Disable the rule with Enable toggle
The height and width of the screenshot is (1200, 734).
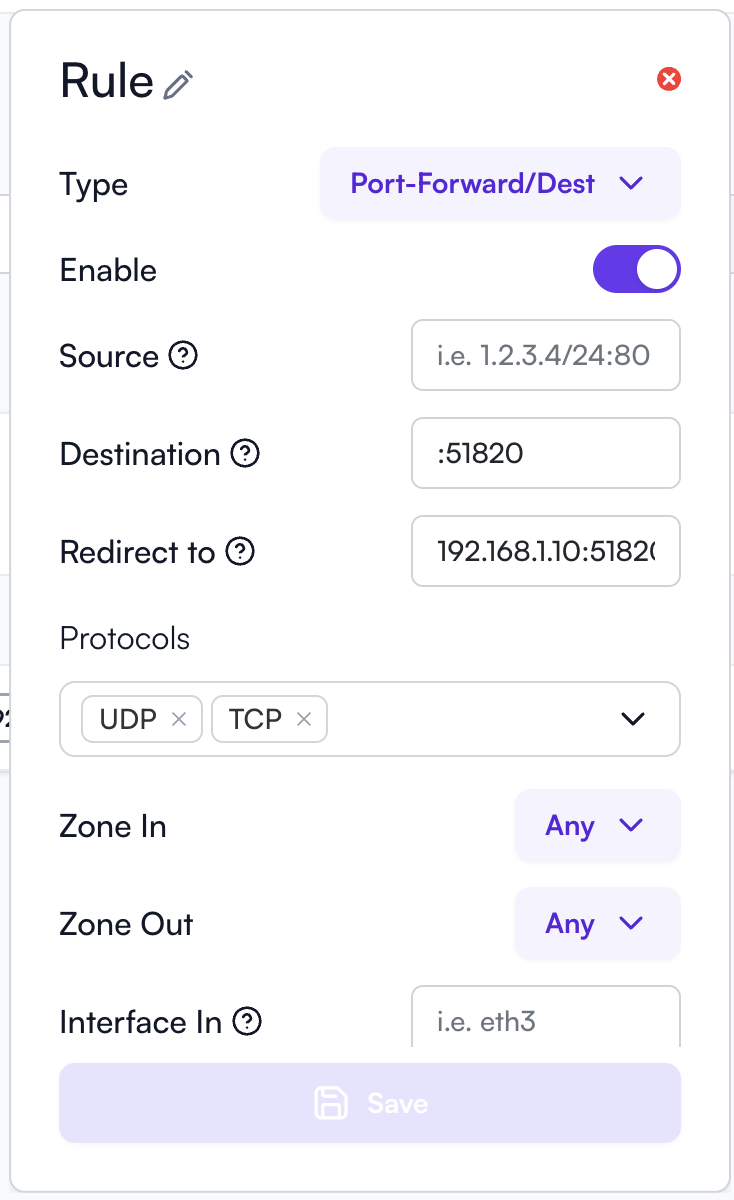[x=637, y=270]
